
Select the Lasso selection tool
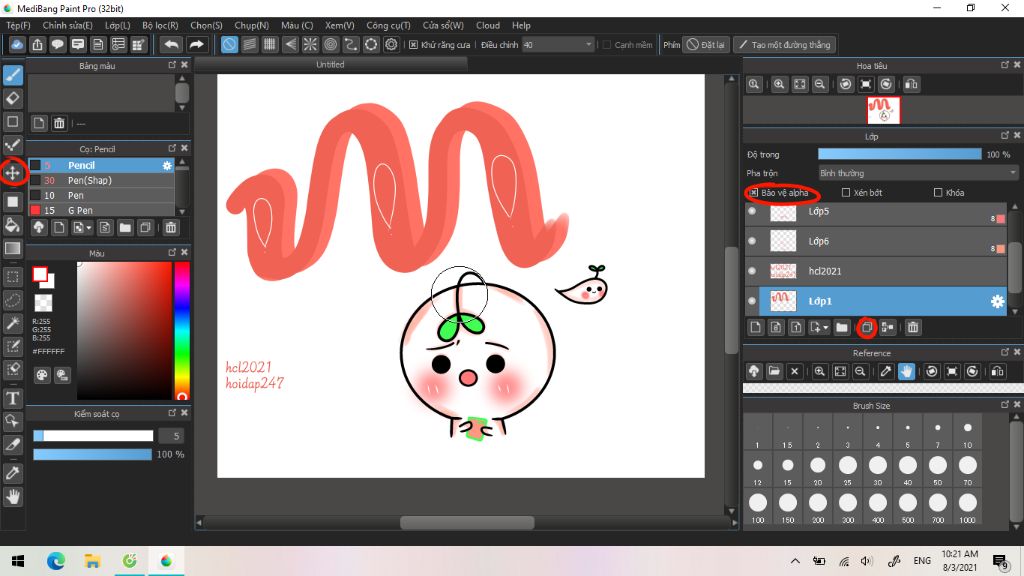[13, 300]
